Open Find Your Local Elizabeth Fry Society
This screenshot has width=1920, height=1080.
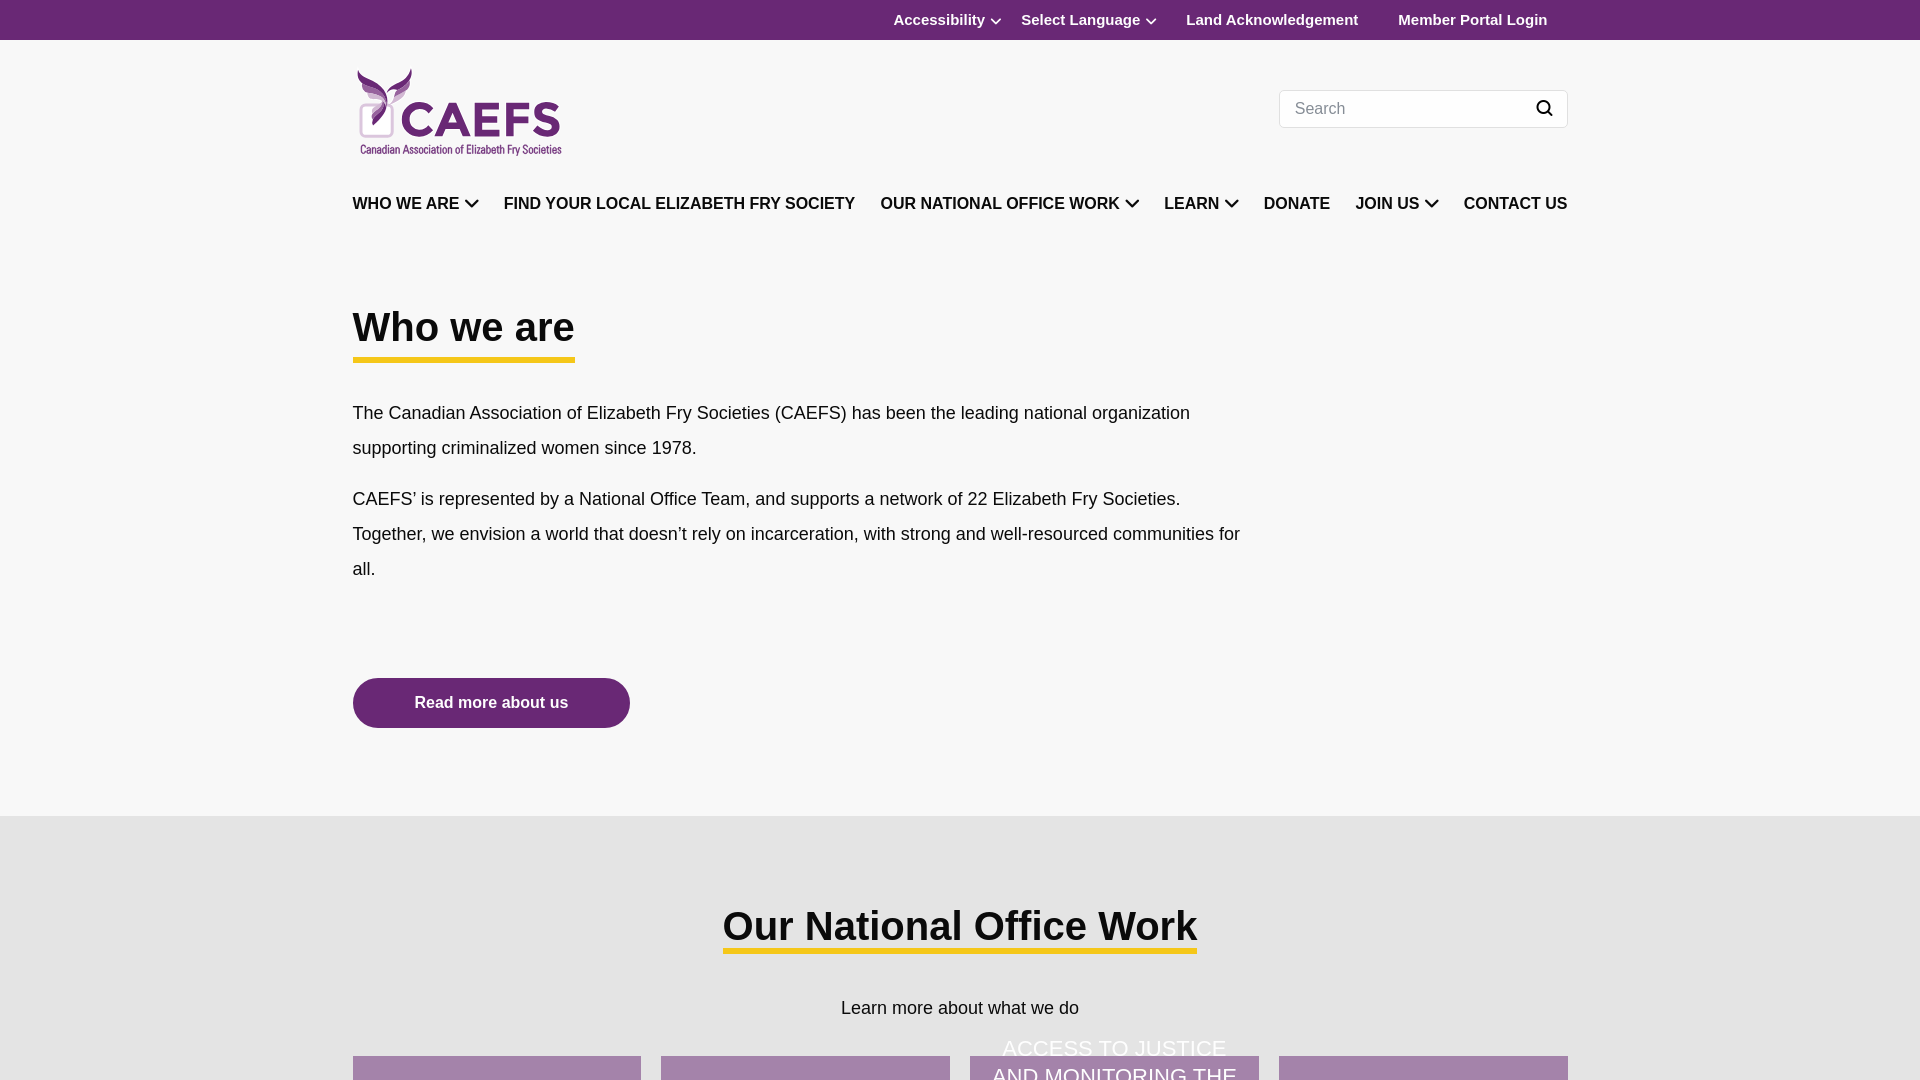[x=679, y=204]
